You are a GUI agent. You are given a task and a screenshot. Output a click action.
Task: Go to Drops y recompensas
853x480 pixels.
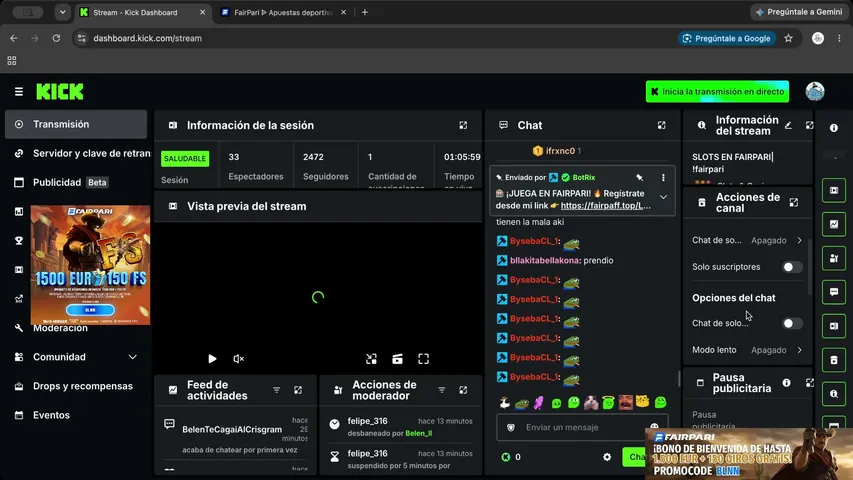pyautogui.click(x=76, y=386)
